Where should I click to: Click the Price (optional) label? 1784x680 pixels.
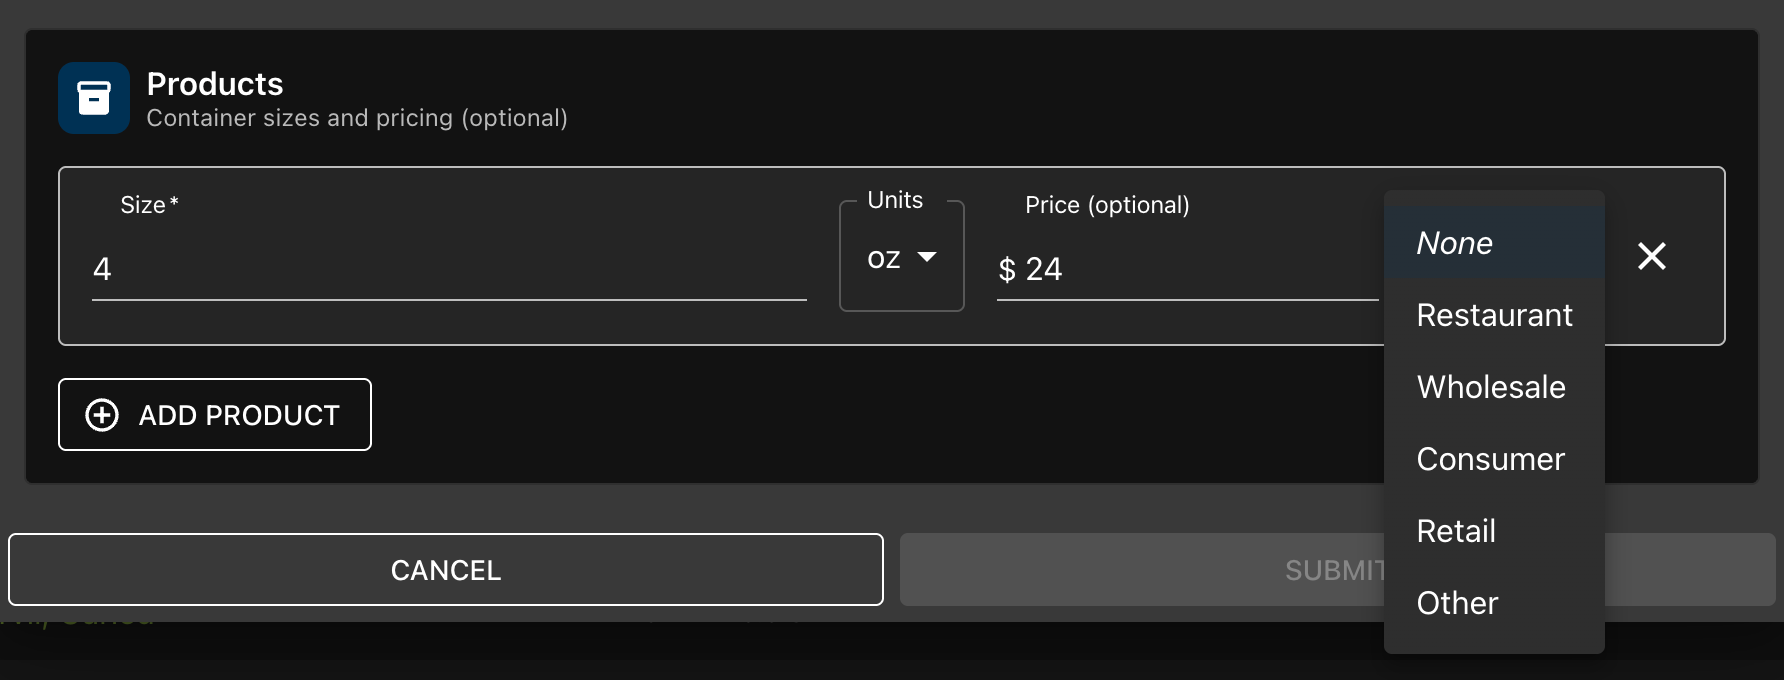coord(1107,205)
